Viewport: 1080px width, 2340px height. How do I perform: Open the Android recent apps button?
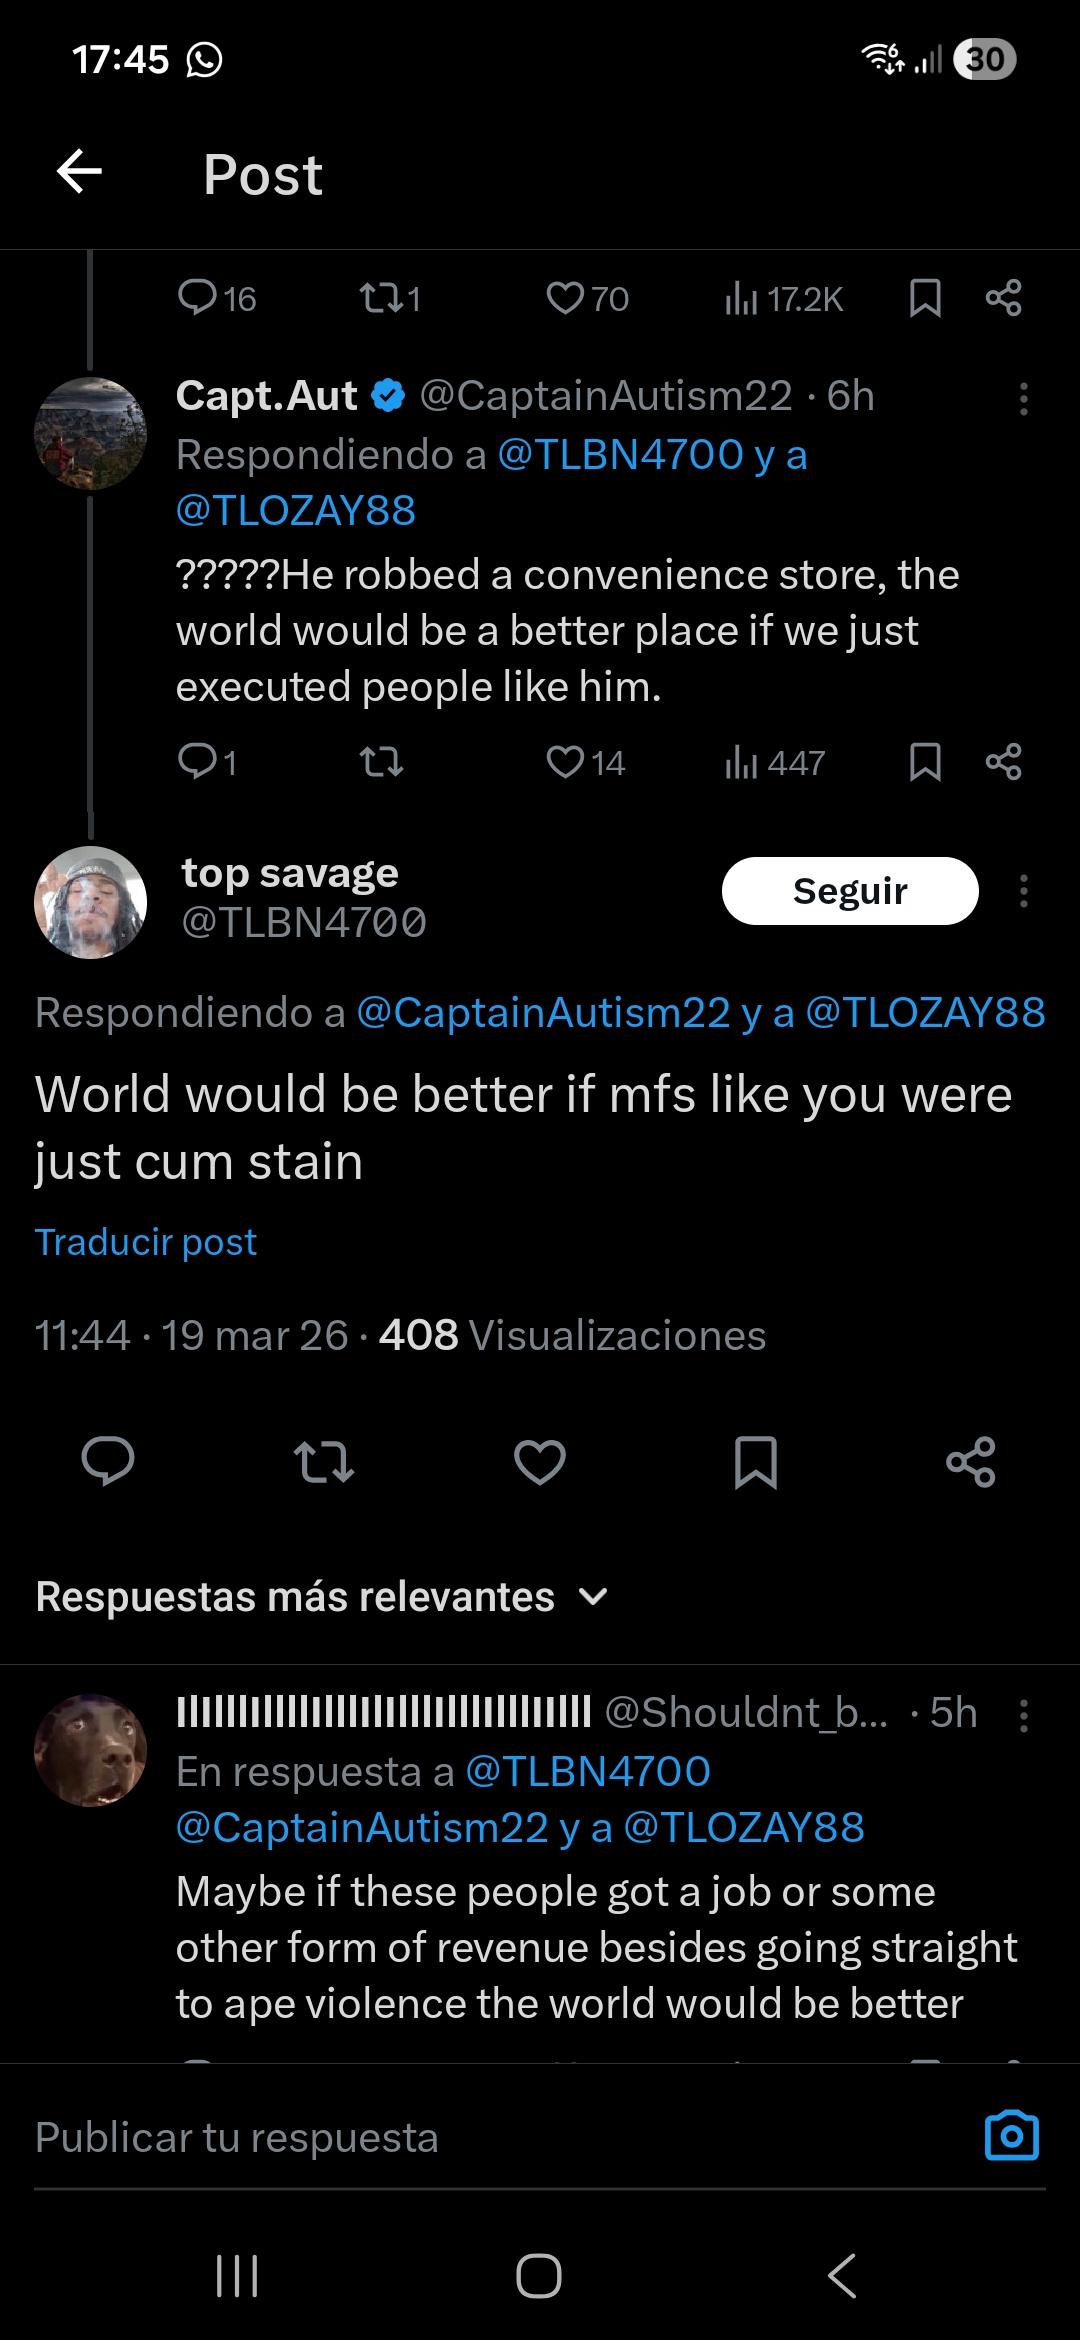tap(237, 2276)
